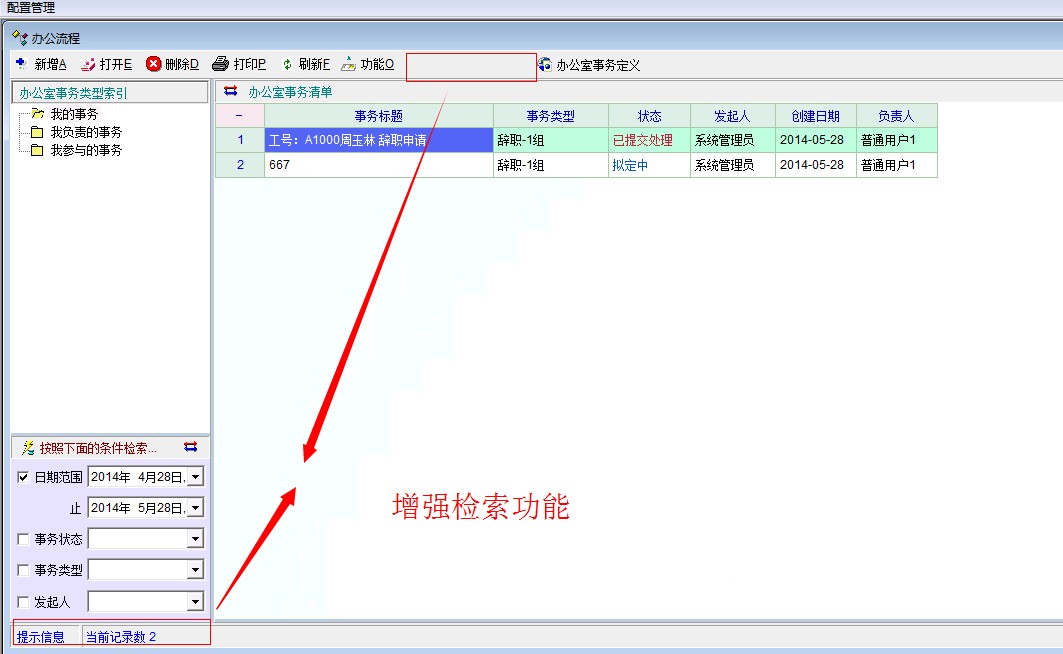
Task: Enable the 事务状态 filter checkbox
Action: coord(24,539)
